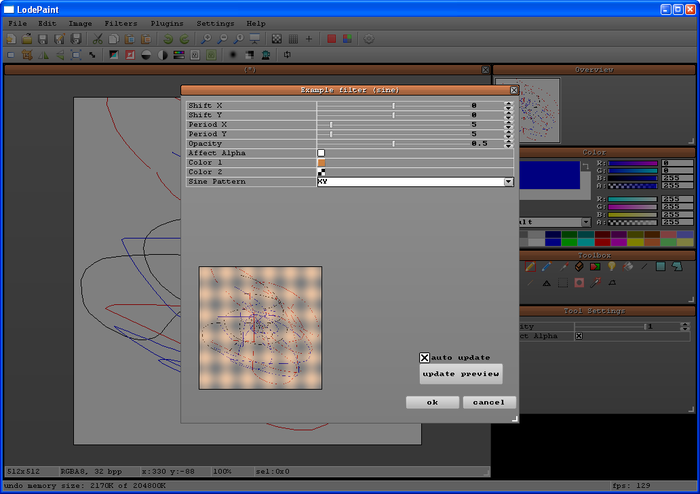Expand the palette dropdown in Color panel
This screenshot has height=494, width=700.
584,221
